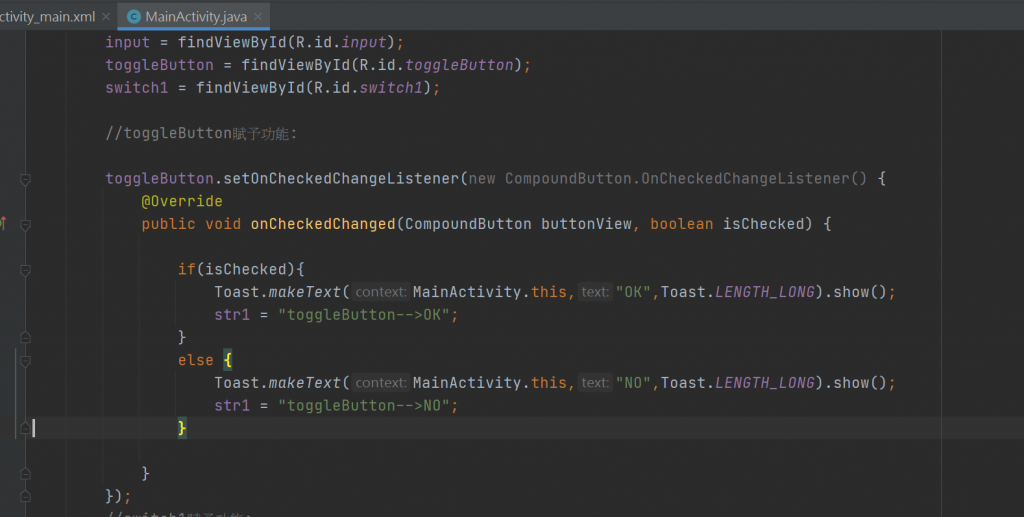Collapse the if(isChecked) block fold marker
Screen dimensions: 1024x517
[x=25, y=270]
